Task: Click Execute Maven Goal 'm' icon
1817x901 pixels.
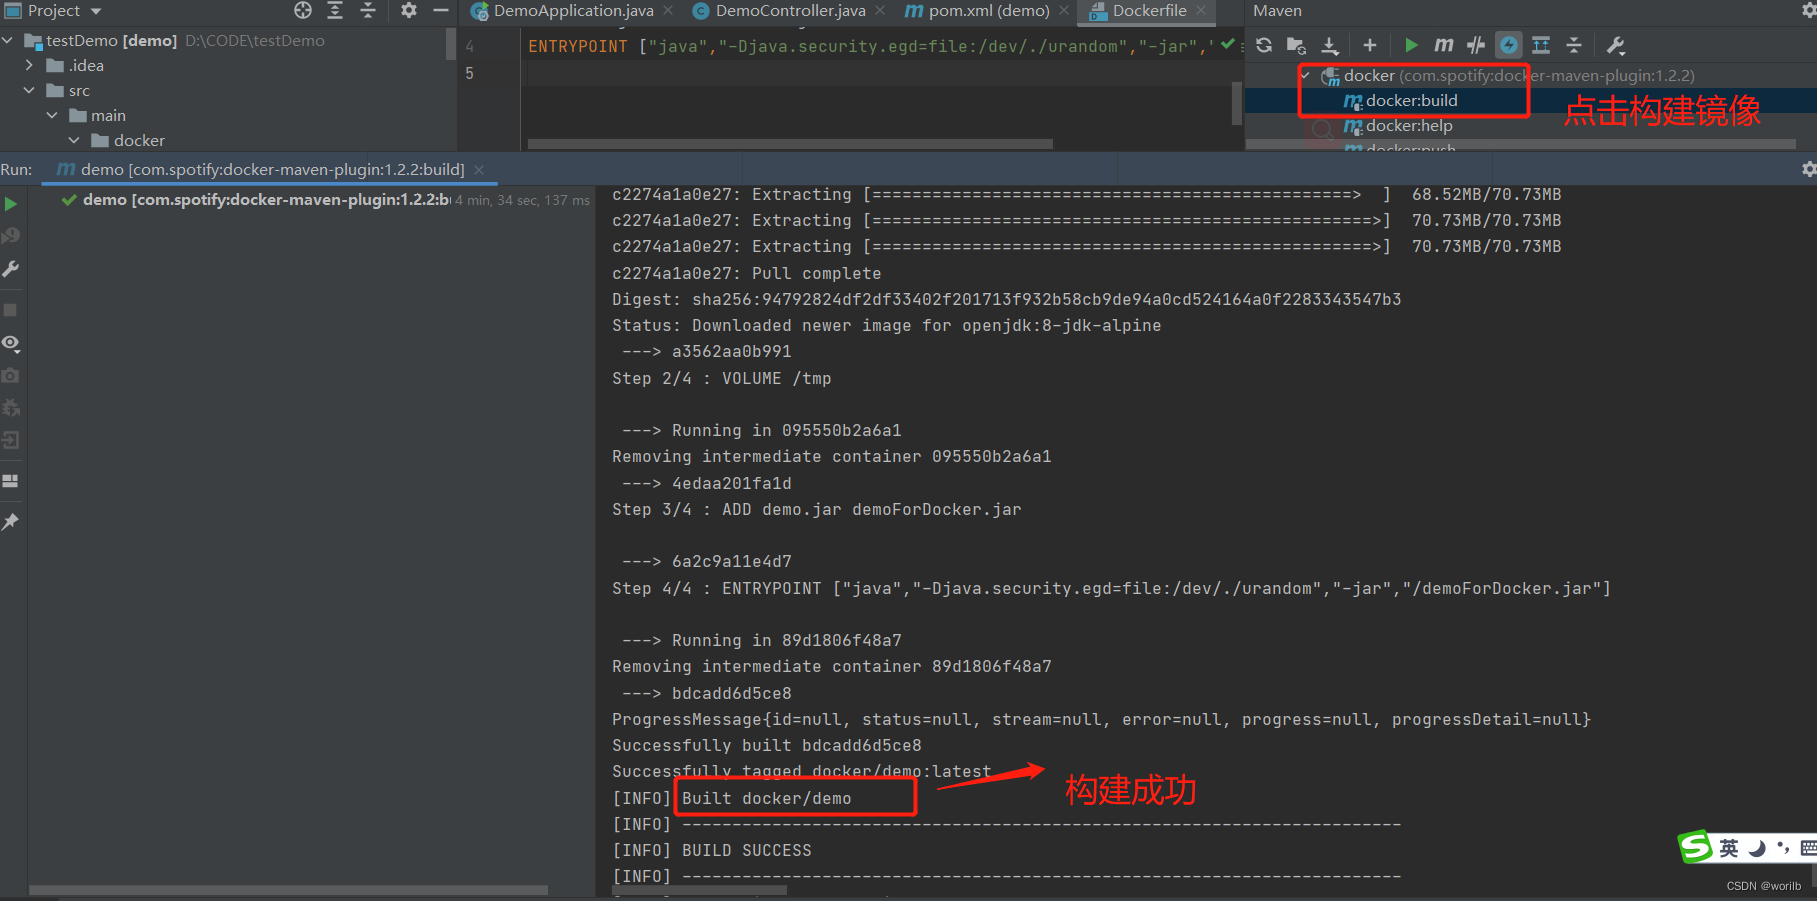Action: (1443, 45)
